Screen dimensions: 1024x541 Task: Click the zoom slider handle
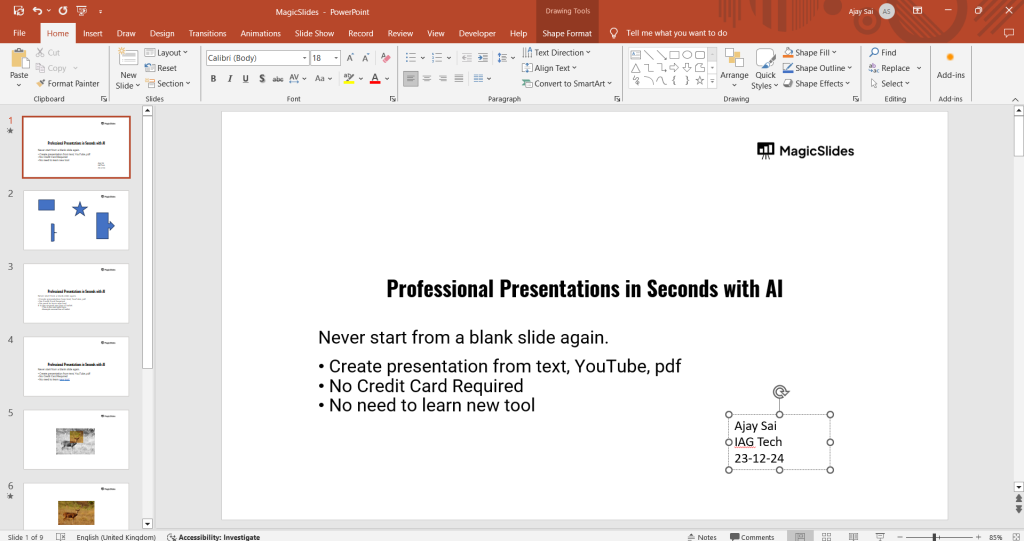[x=935, y=536]
